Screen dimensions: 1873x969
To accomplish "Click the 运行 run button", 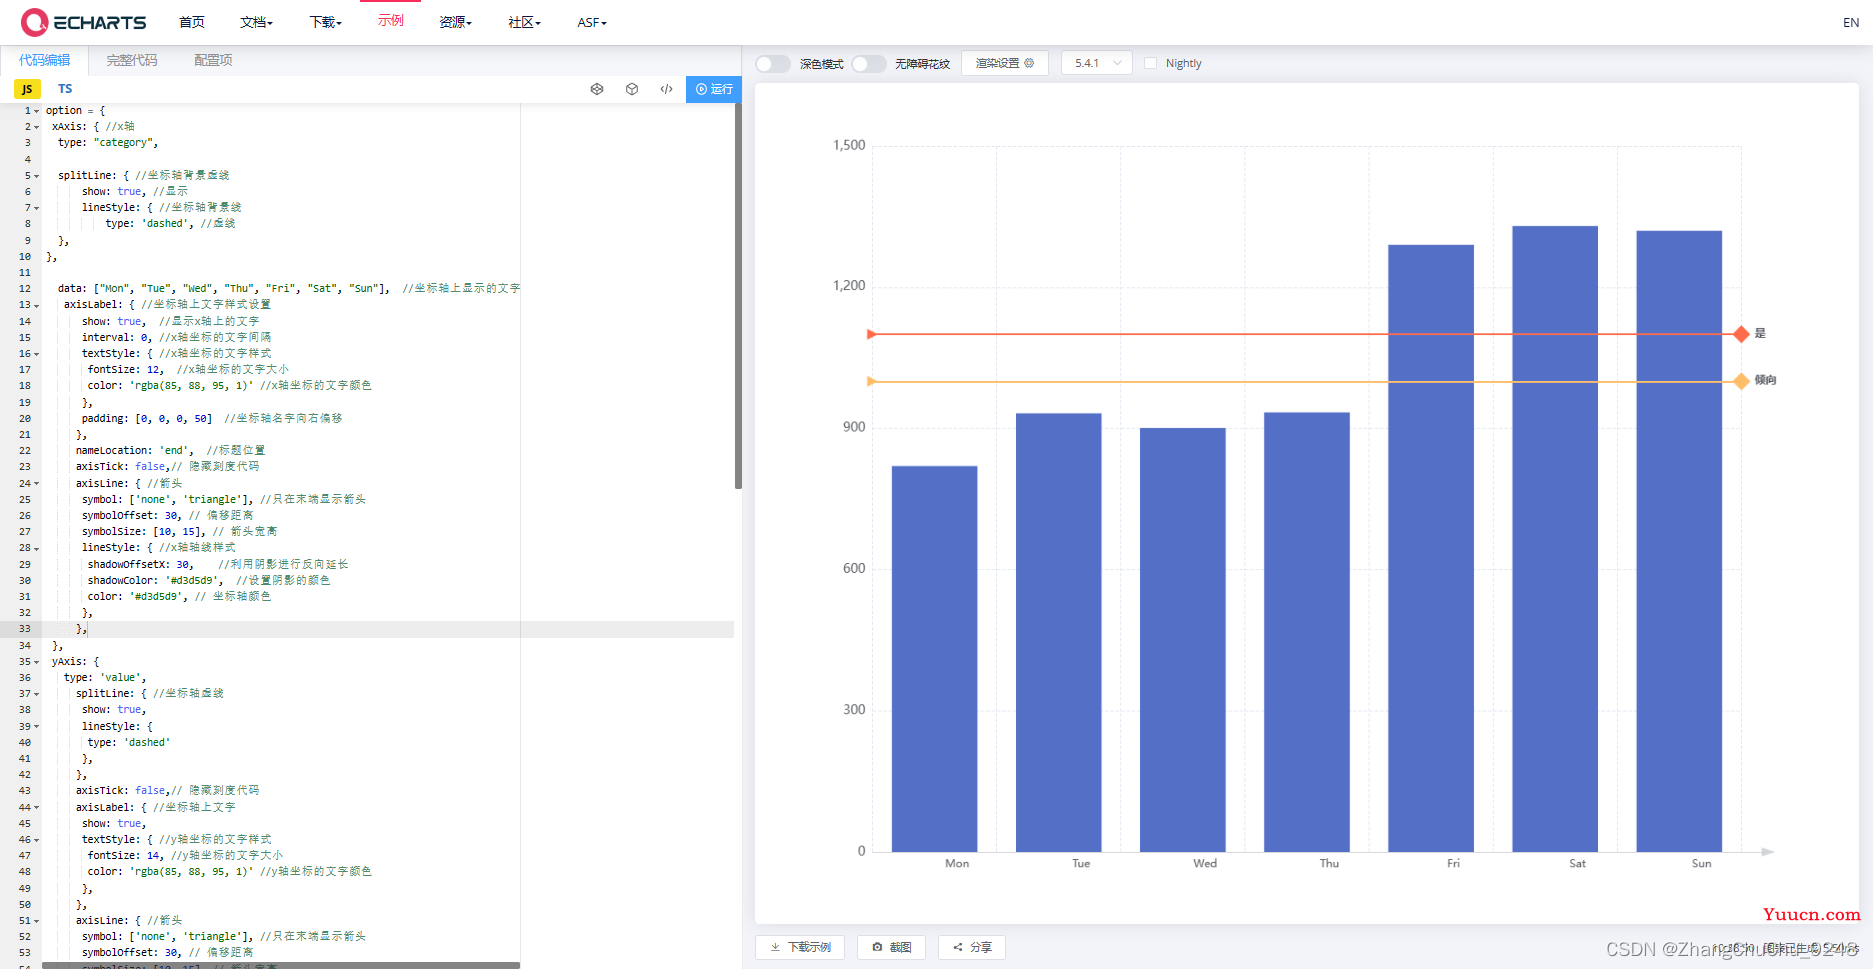I will [714, 89].
